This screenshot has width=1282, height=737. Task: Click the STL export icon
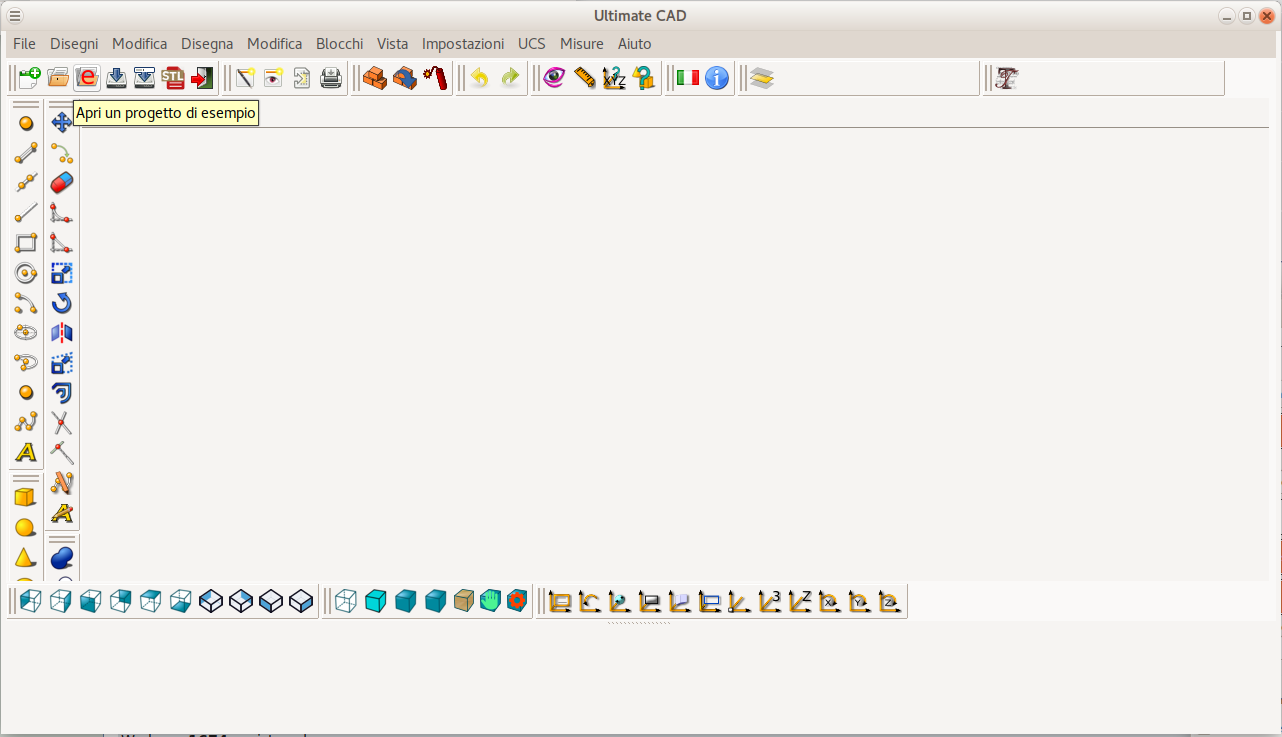tap(173, 78)
